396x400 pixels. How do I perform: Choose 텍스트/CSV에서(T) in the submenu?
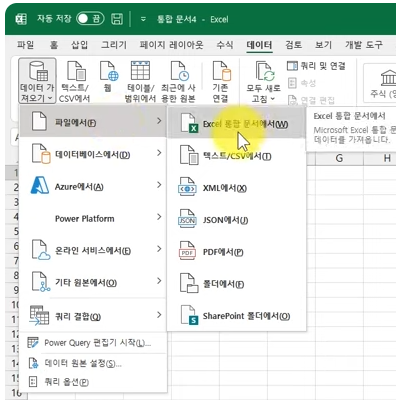coord(236,156)
